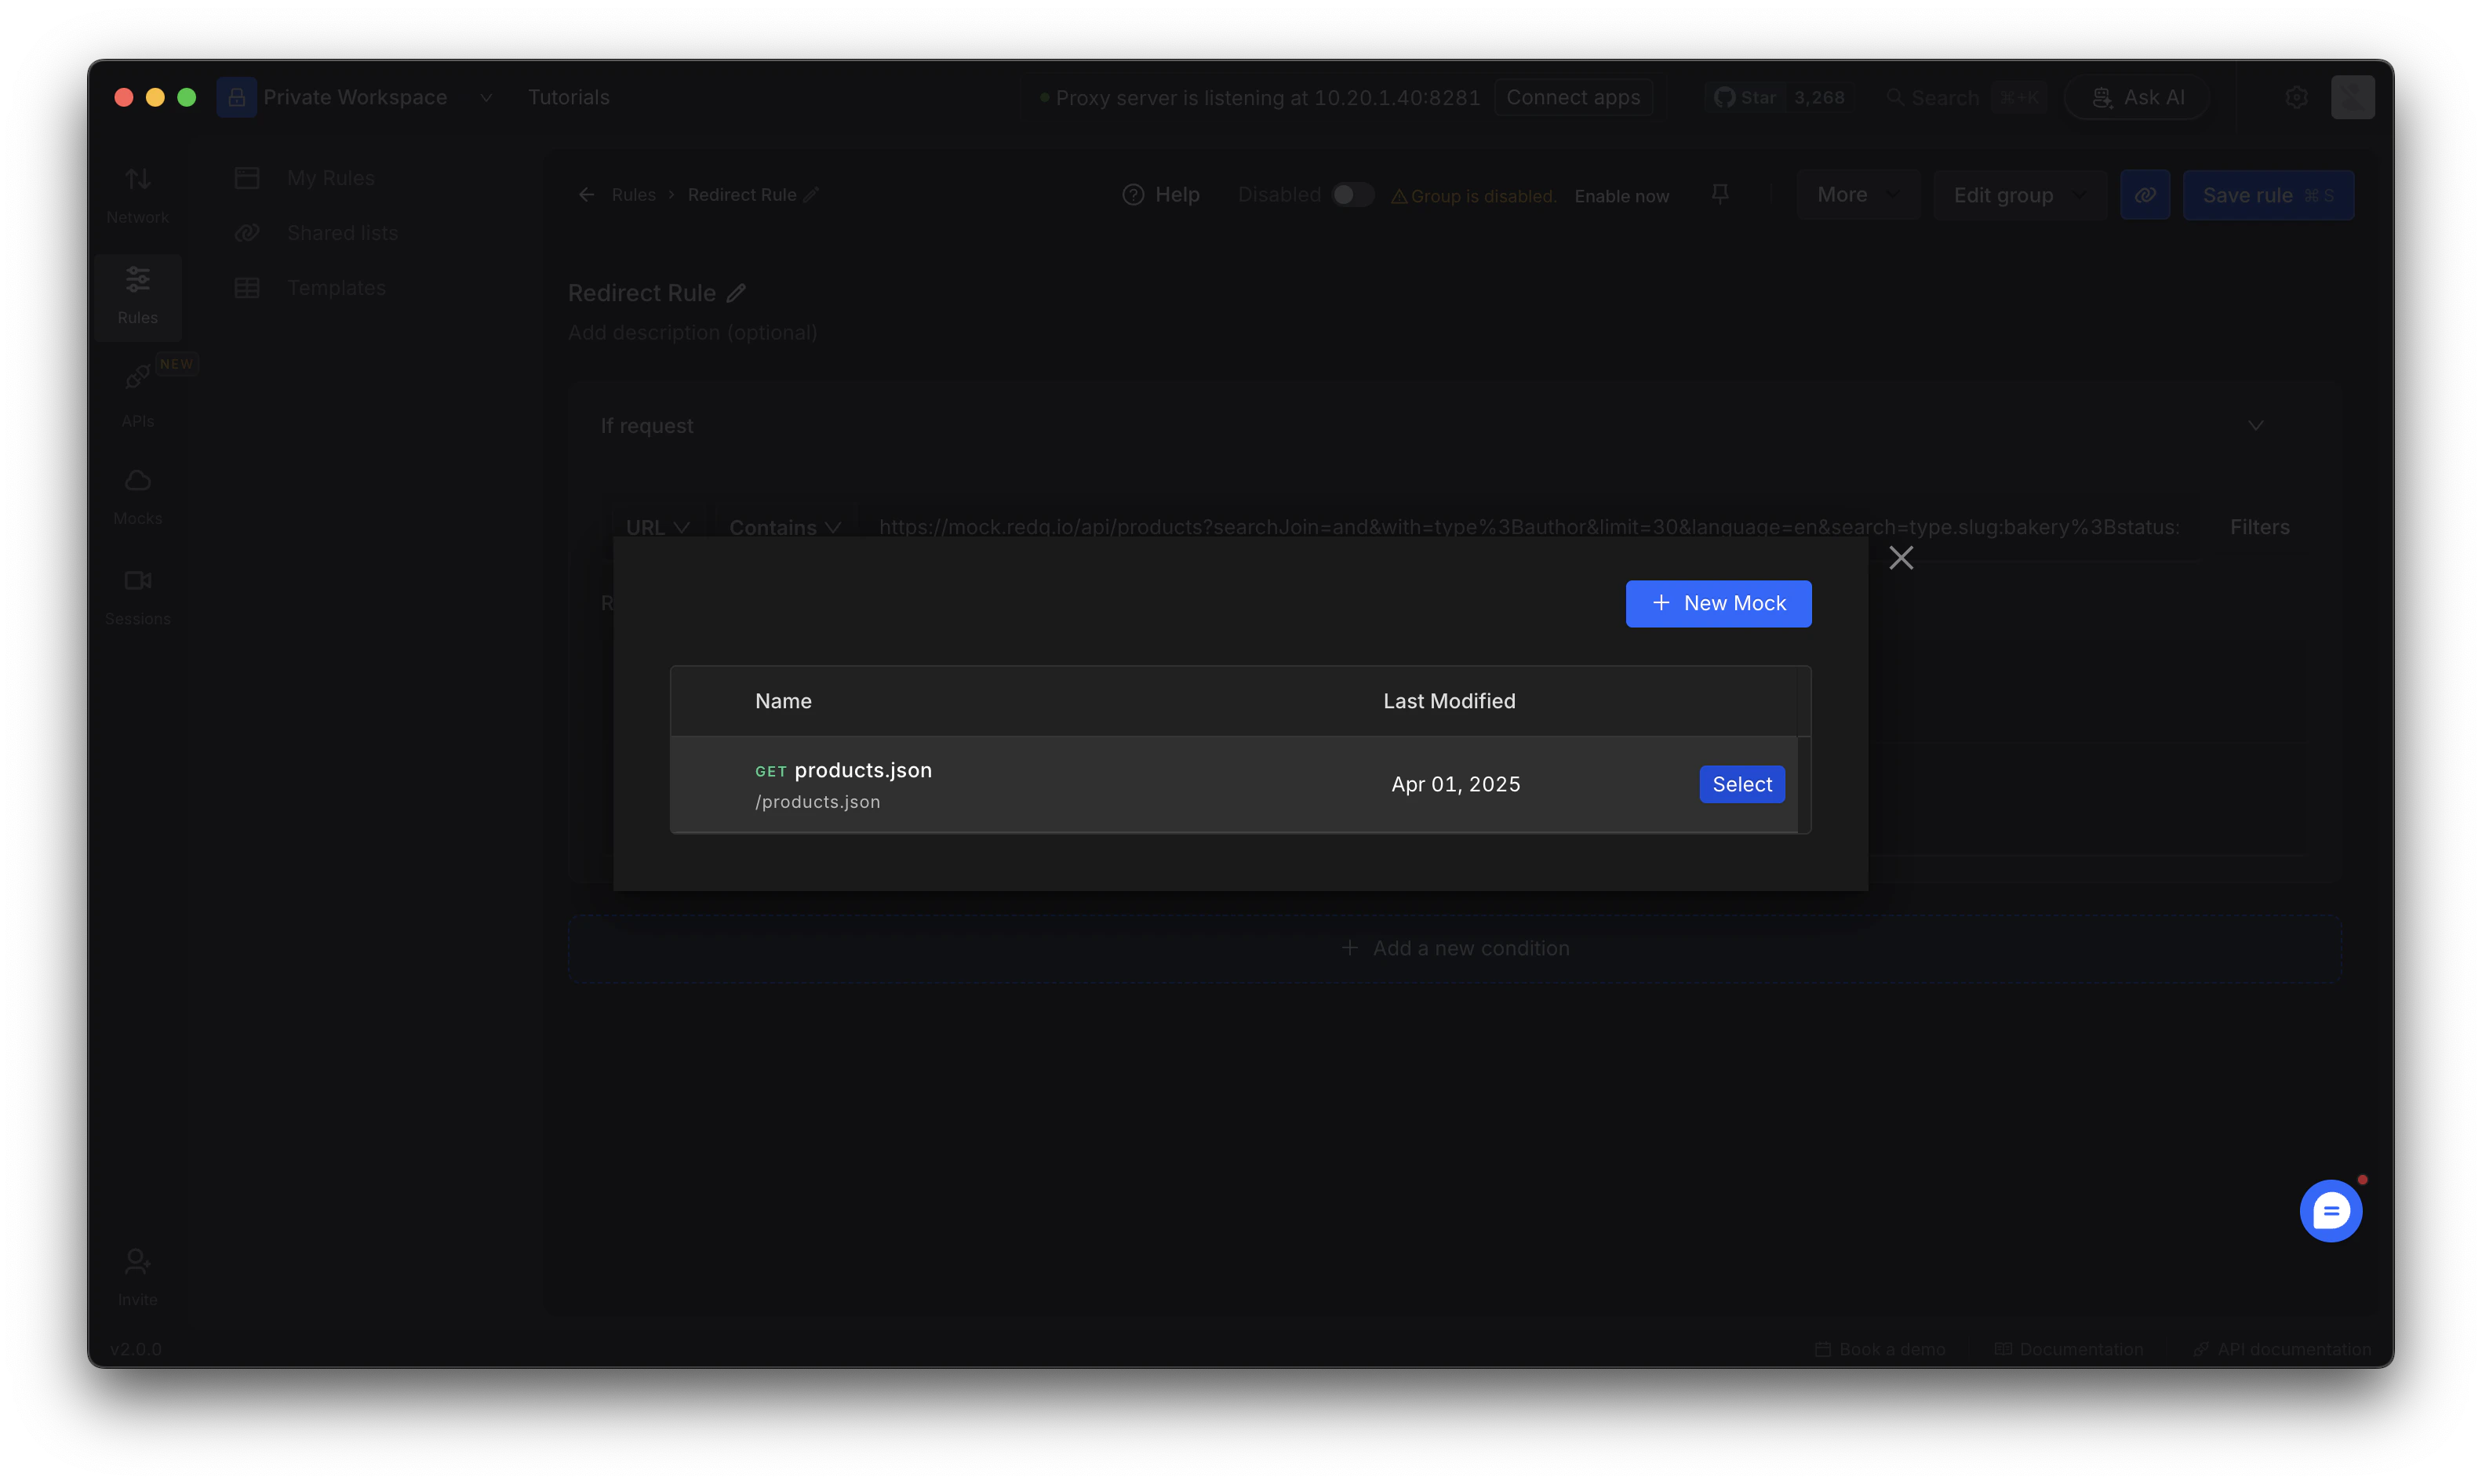This screenshot has width=2482, height=1484.
Task: Click the Enable now link
Action: [1621, 196]
